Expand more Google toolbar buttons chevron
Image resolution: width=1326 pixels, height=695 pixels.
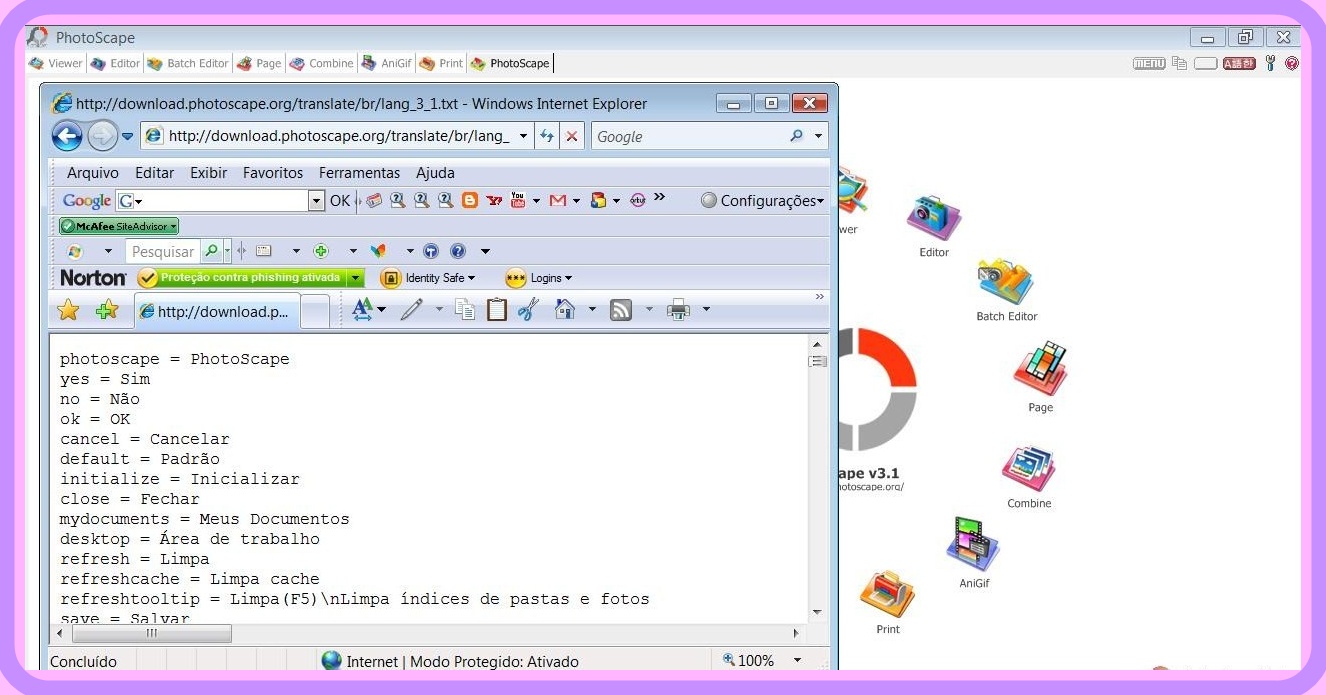659,197
